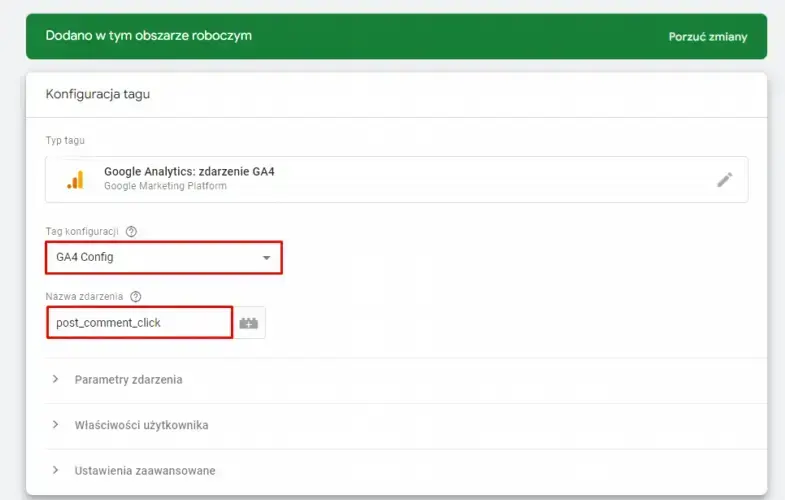Viewport: 785px width, 500px height.
Task: Open help icon next to Nazwa zdarzenia
Action: click(x=136, y=297)
